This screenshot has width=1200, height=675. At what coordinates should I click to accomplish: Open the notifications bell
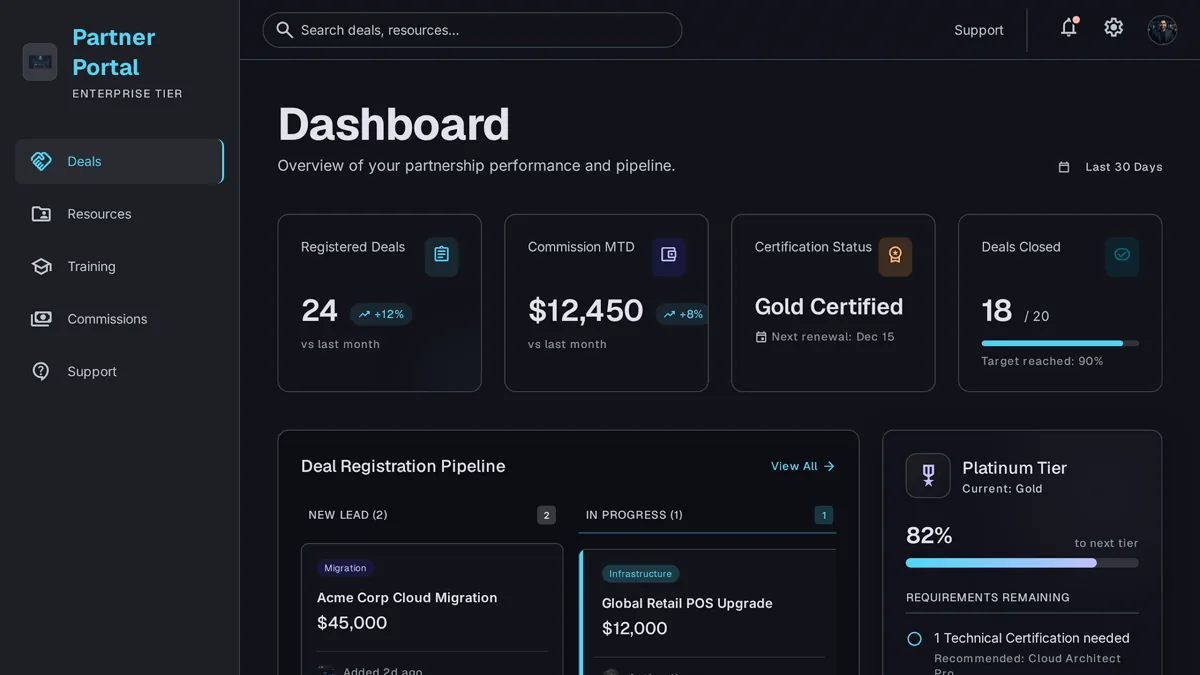1069,27
